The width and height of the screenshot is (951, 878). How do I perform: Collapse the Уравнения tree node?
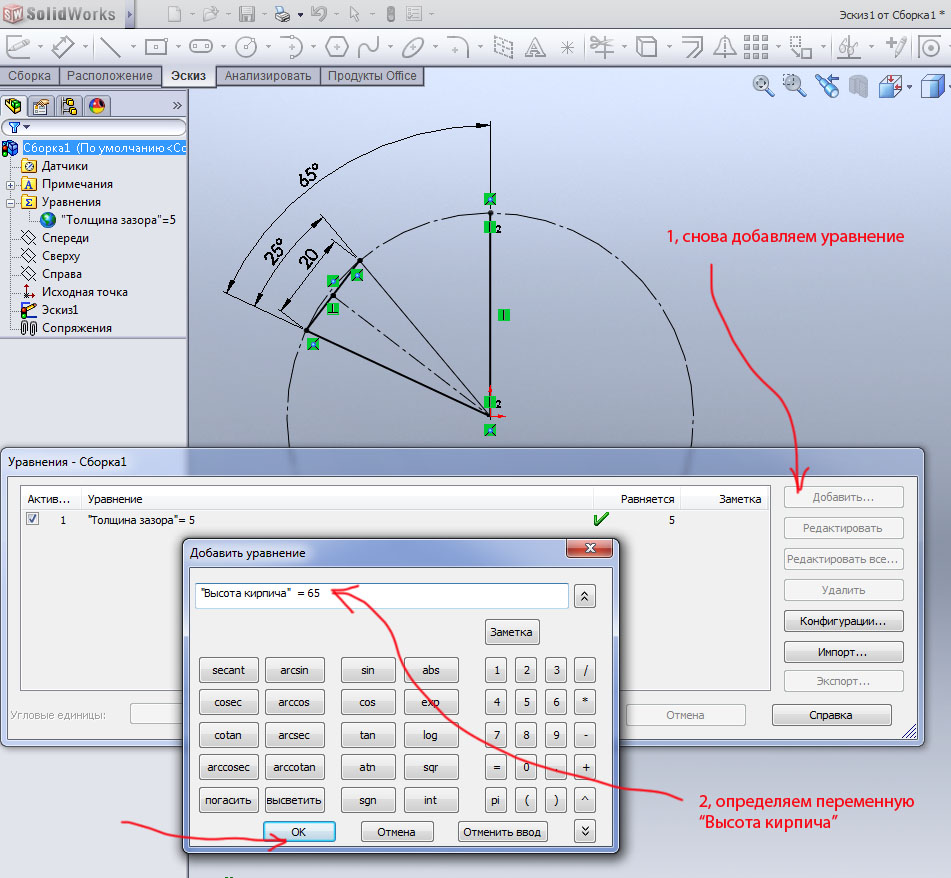10,202
